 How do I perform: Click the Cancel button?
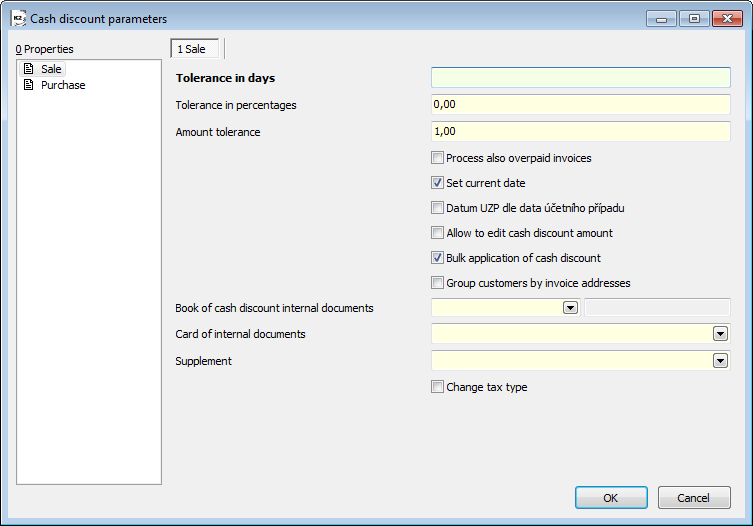pos(694,497)
